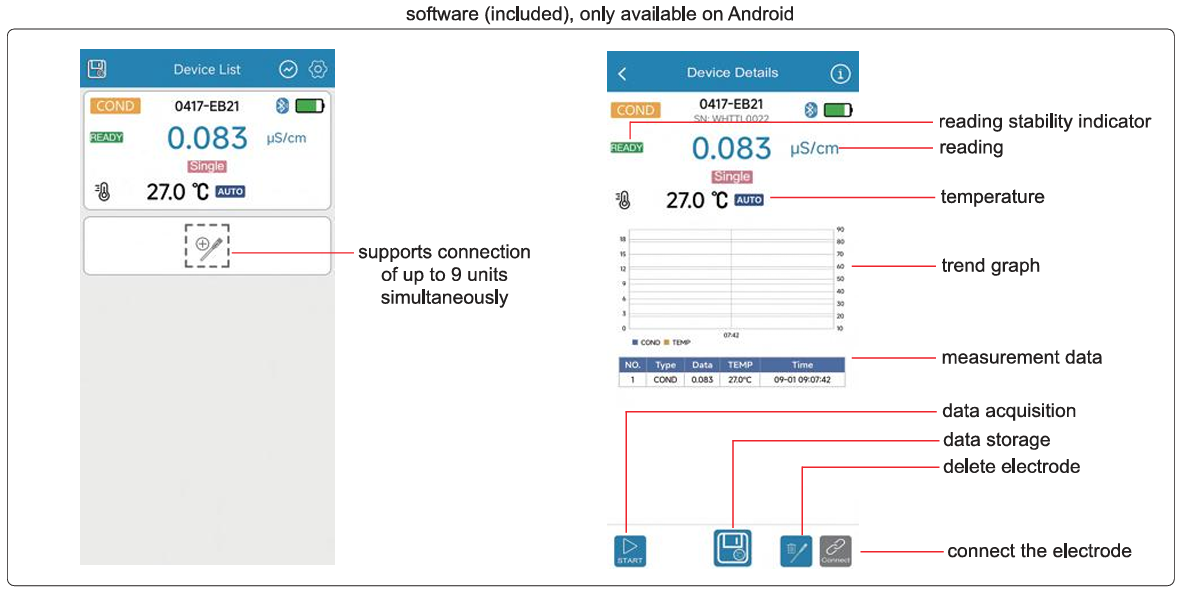Click the trend graph plot area
Screen dimensions: 1188x600
(x=731, y=280)
